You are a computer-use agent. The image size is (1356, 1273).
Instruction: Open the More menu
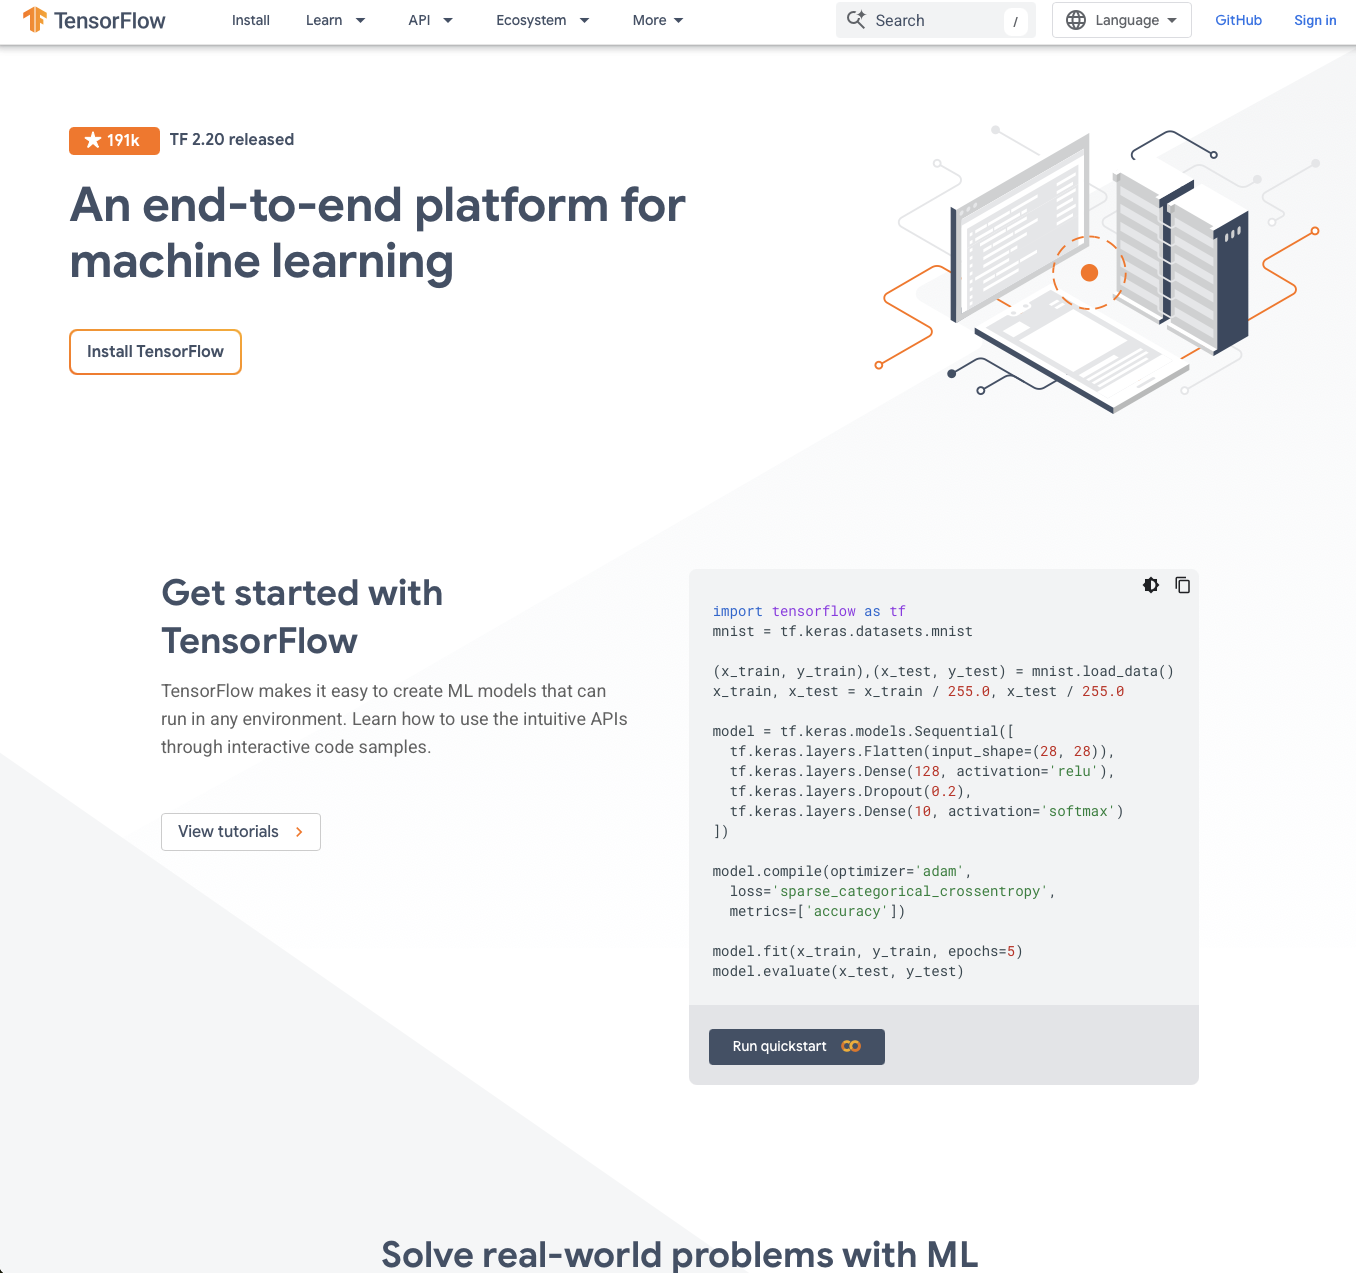(649, 20)
